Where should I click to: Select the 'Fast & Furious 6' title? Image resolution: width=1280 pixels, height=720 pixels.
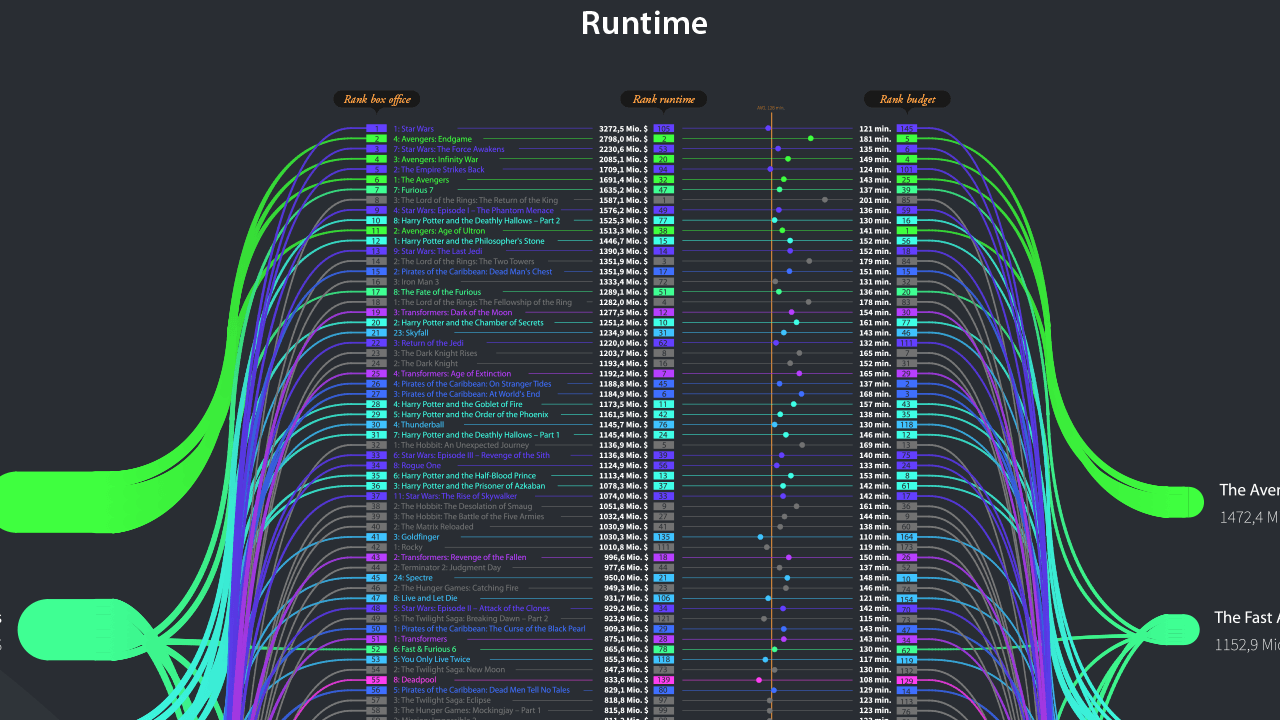425,649
